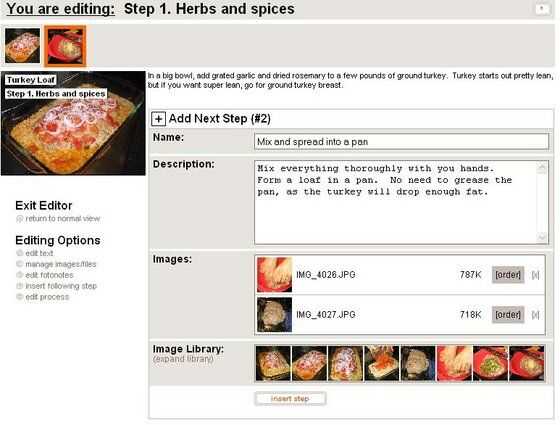This screenshot has height=425, width=560.
Task: Pick the first image in Image Library
Action: pos(273,363)
